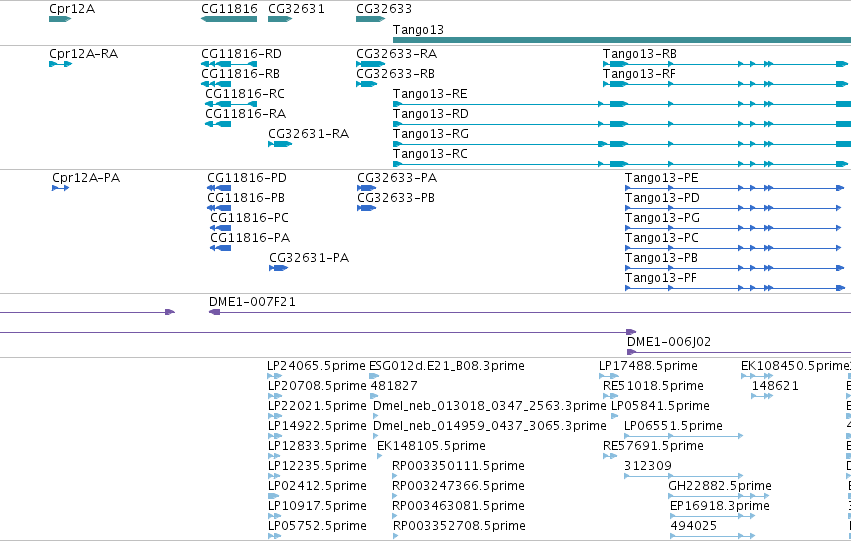The width and height of the screenshot is (851, 541).
Task: Select EST RE51018.5prime
Action: pyautogui.click(x=653, y=386)
